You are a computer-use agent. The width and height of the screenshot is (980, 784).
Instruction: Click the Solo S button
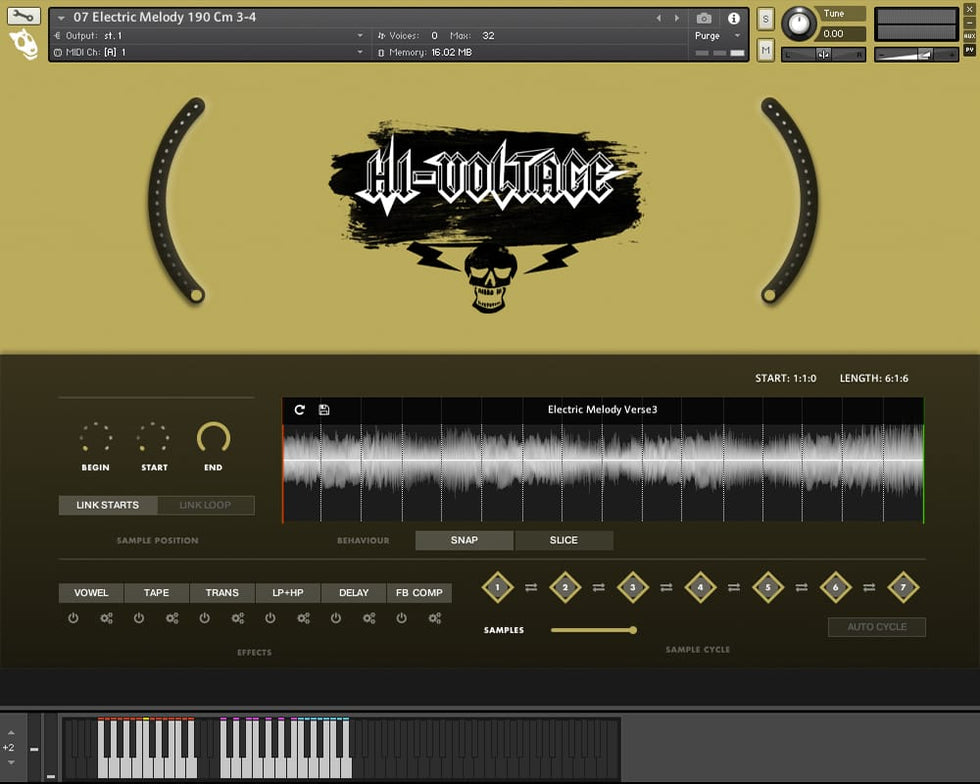[766, 19]
